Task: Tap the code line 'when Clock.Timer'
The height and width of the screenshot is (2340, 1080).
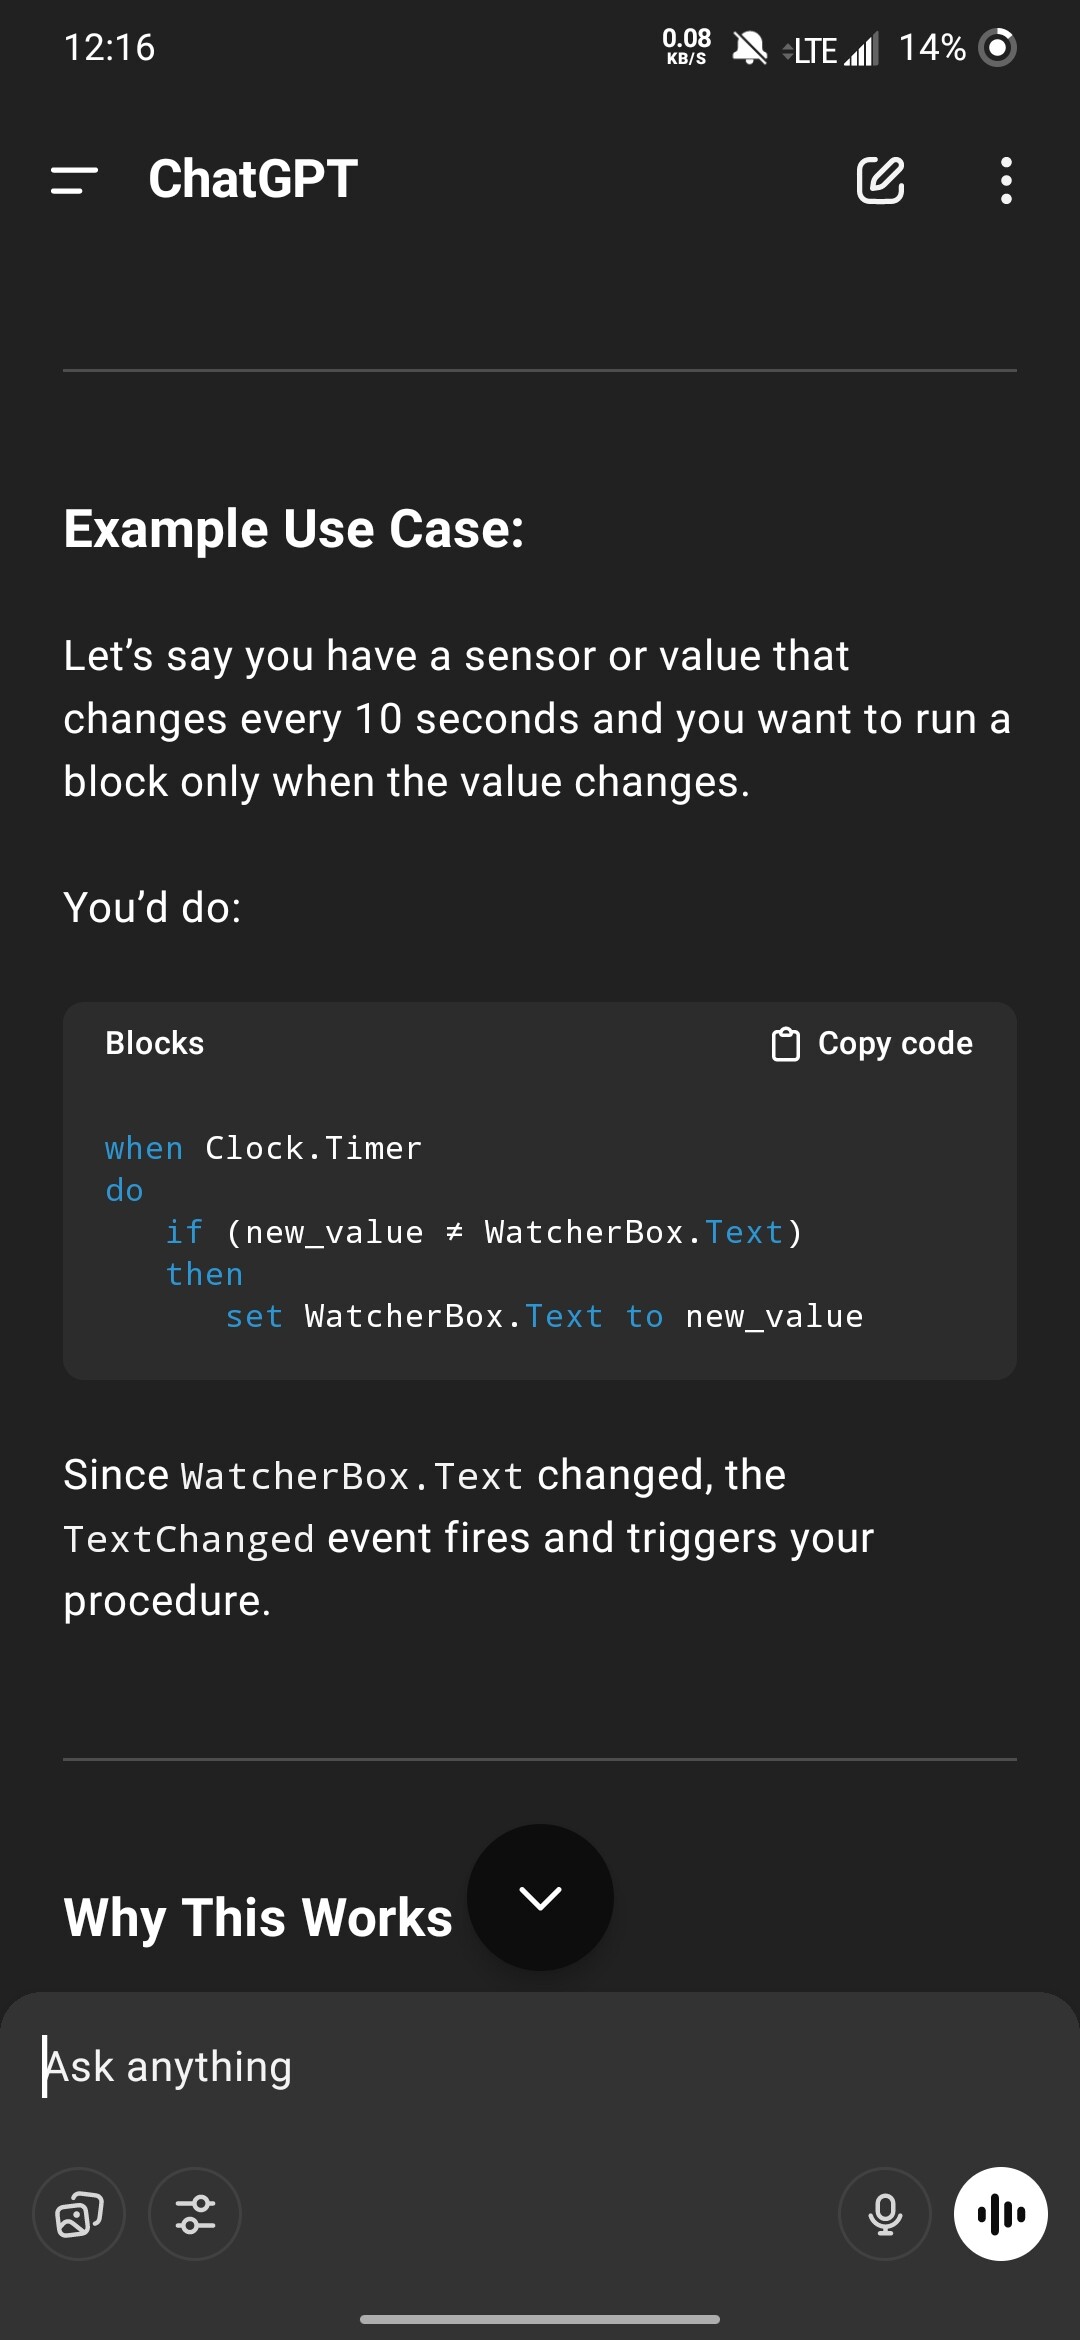Action: pos(264,1148)
